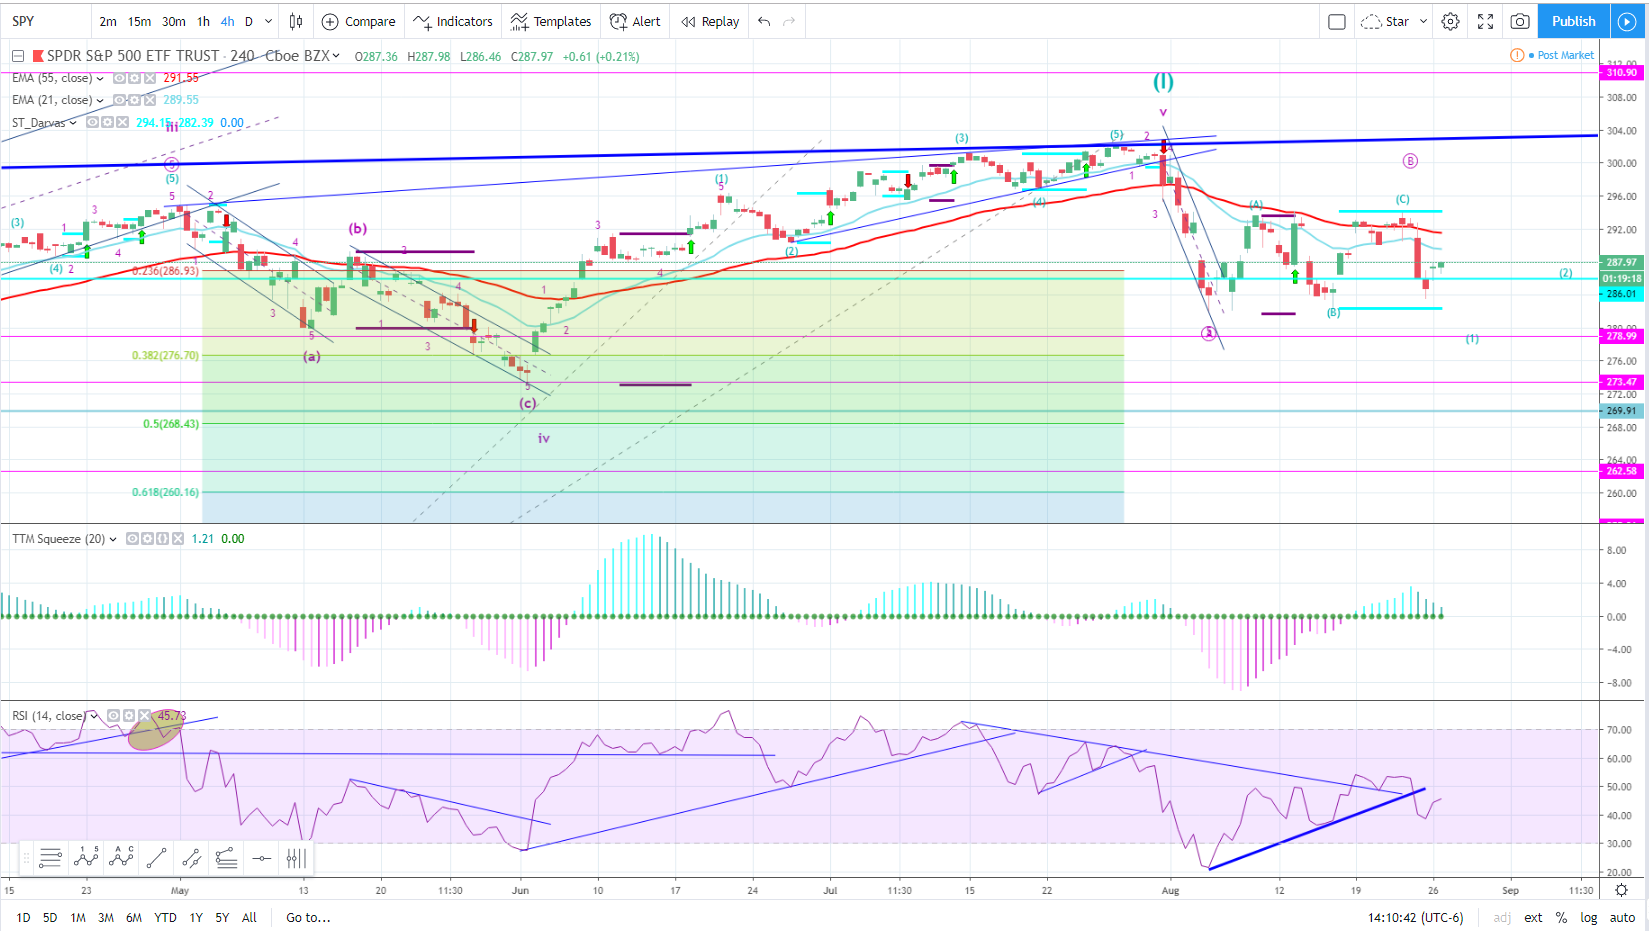Undo the last chart action
This screenshot has width=1649, height=931.
pos(764,21)
